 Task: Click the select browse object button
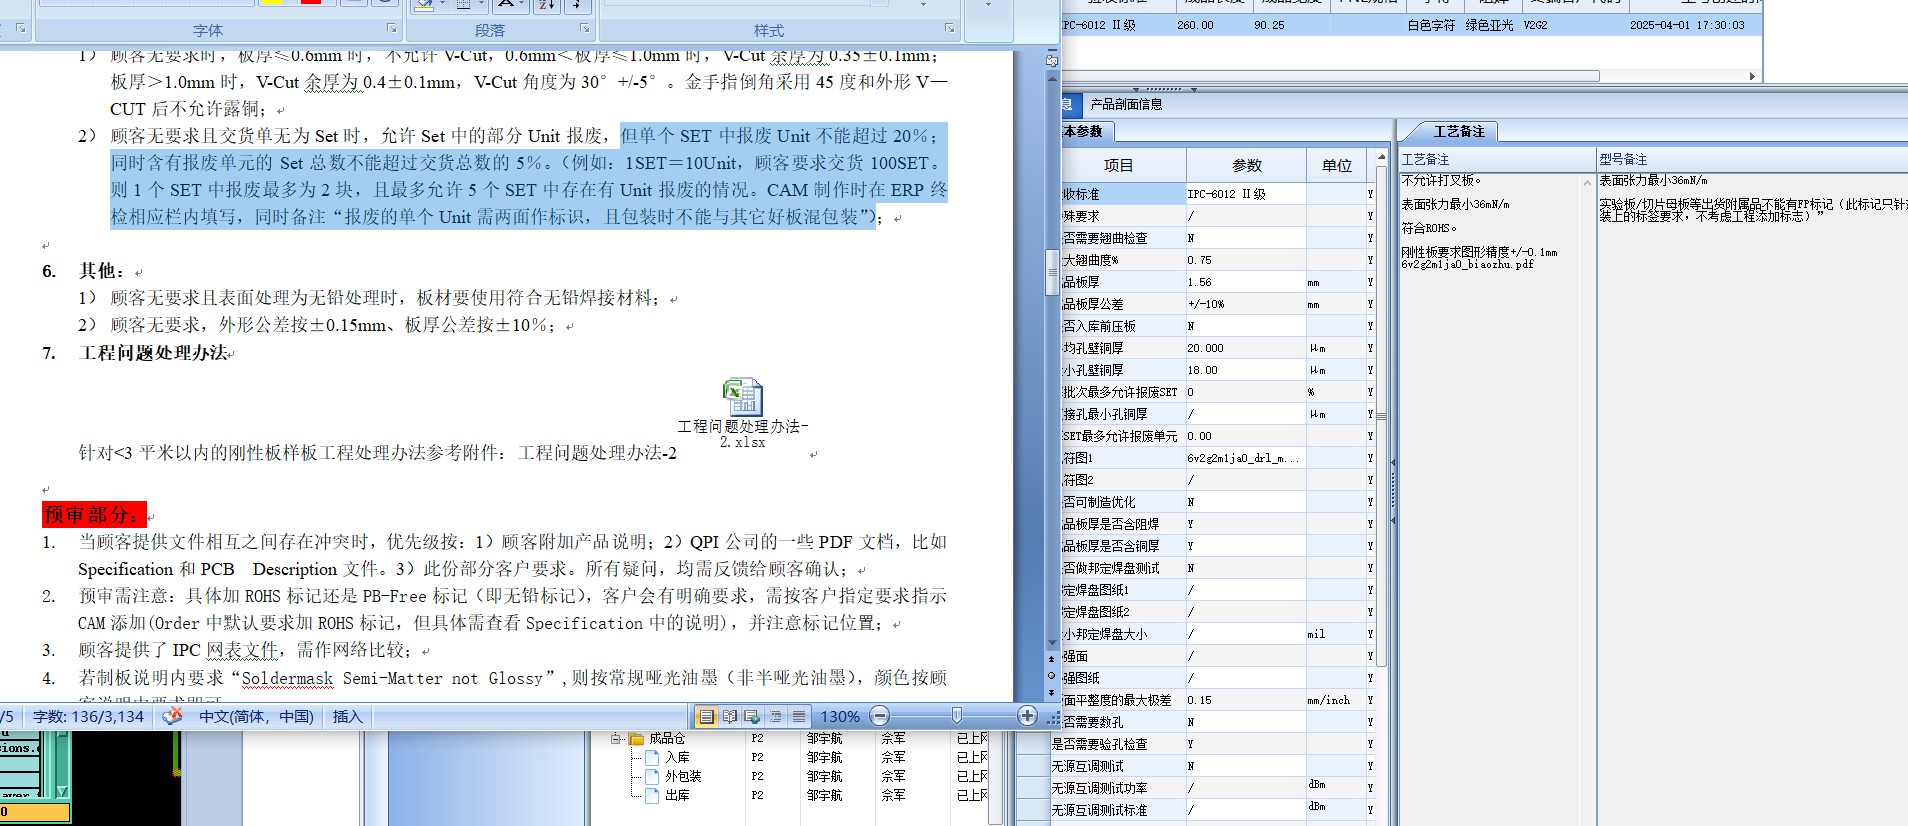tap(1051, 675)
